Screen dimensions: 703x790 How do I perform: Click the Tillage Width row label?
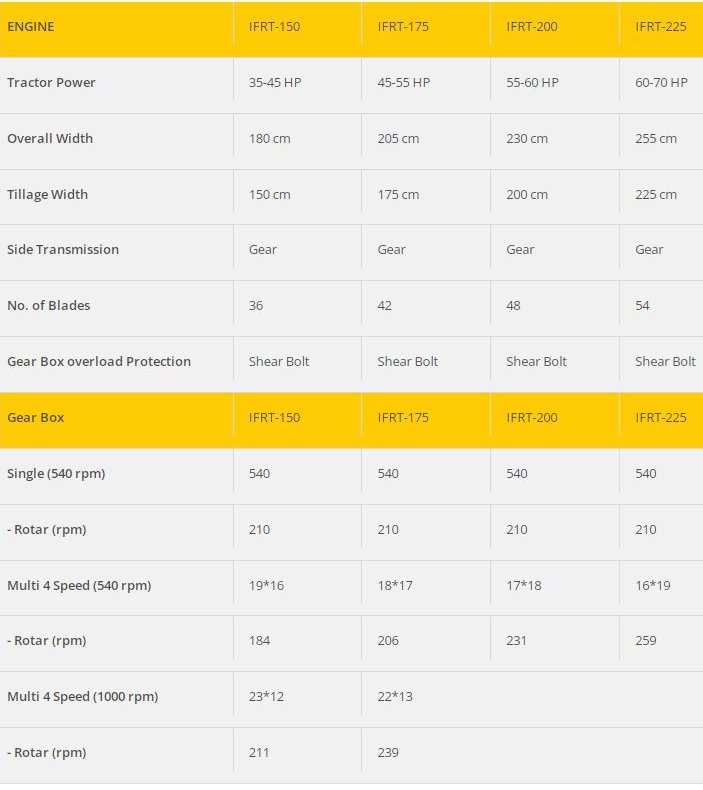coord(48,194)
